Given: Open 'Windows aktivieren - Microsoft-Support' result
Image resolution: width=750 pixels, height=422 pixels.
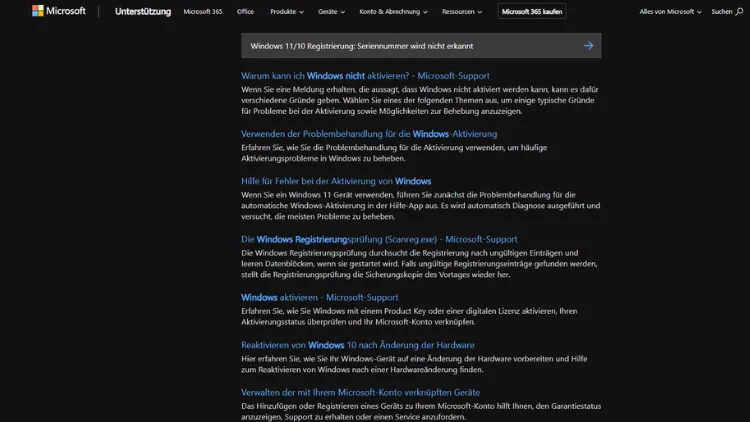Looking at the screenshot, I should tap(320, 298).
